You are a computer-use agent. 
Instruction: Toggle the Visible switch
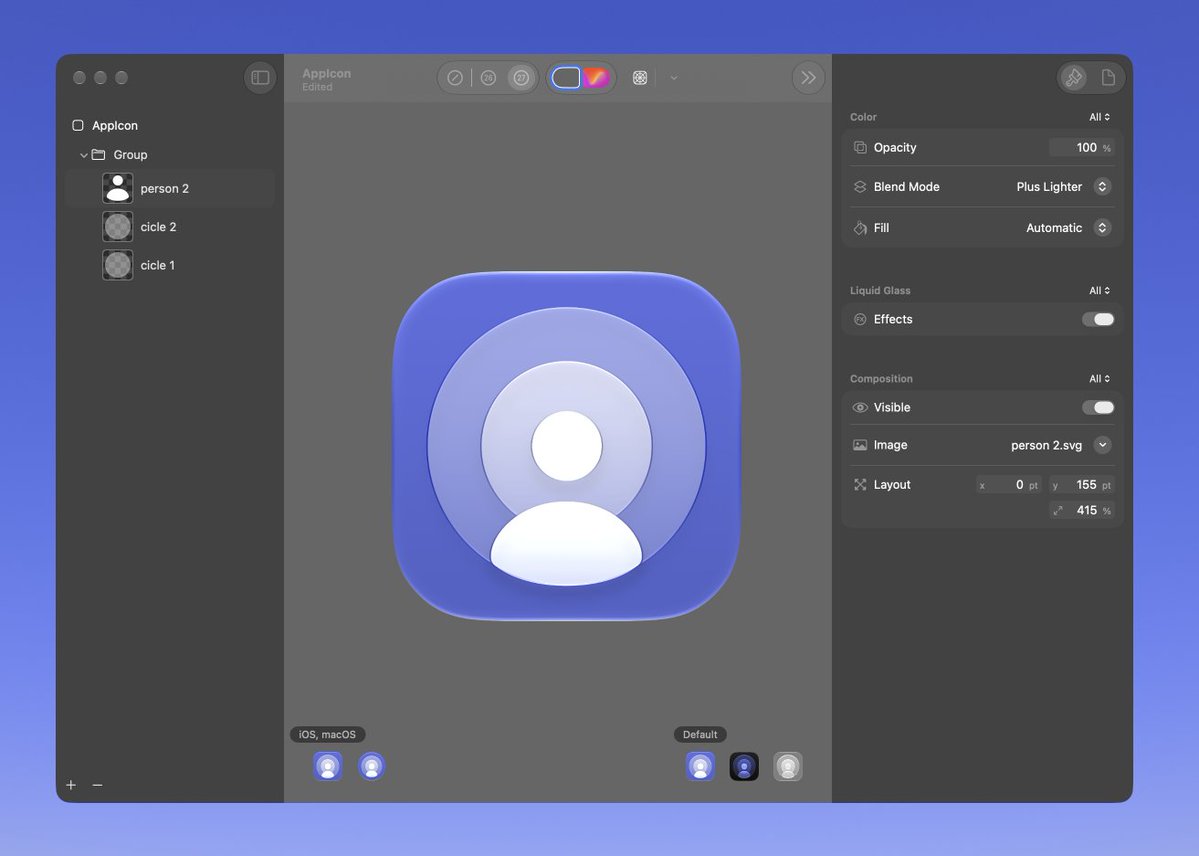click(x=1098, y=408)
